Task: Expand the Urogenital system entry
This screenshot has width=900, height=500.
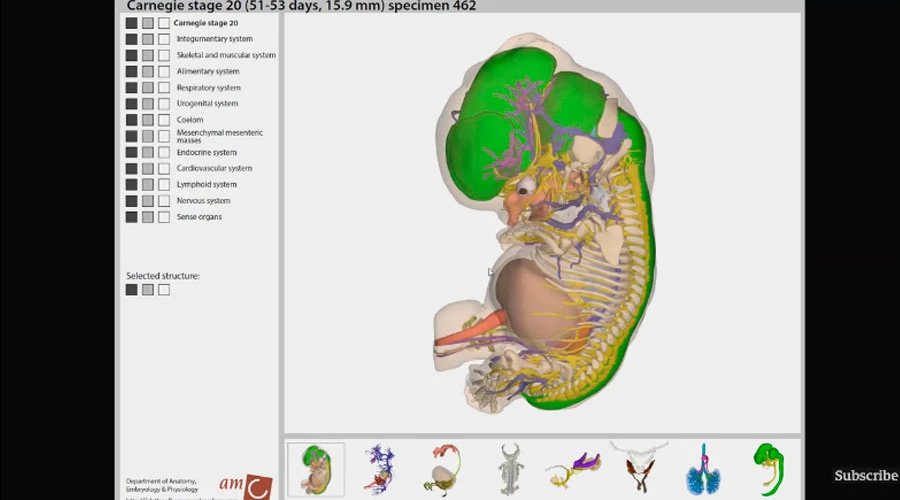Action: click(x=207, y=104)
